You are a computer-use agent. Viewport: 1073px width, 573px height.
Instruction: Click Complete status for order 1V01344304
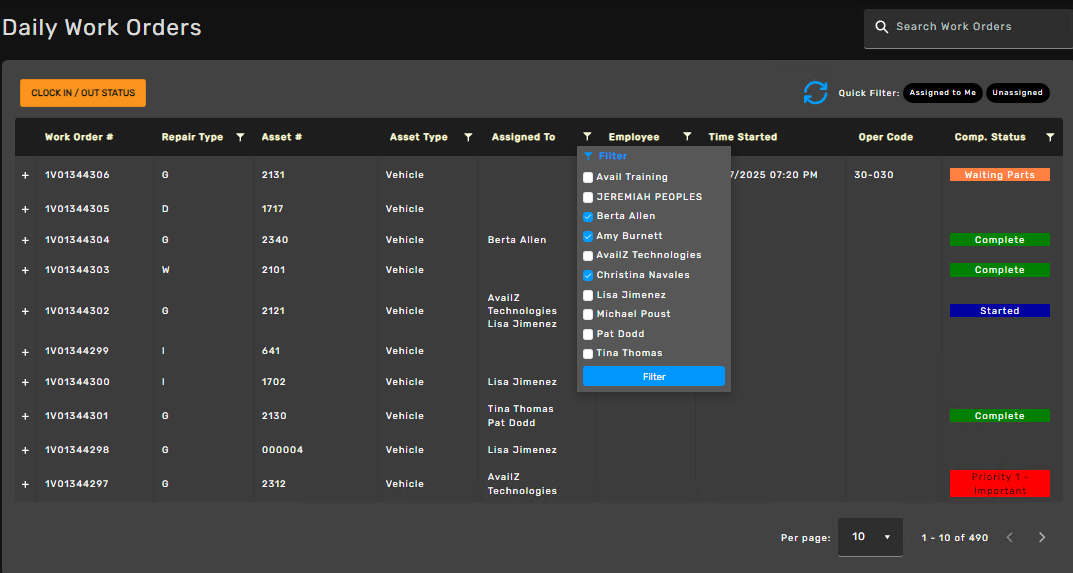pyautogui.click(x=999, y=240)
